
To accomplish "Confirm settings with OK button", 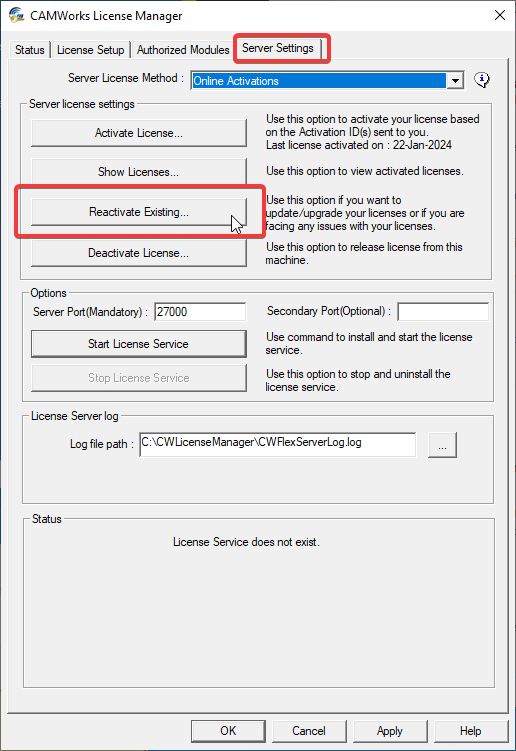I will coord(228,730).
